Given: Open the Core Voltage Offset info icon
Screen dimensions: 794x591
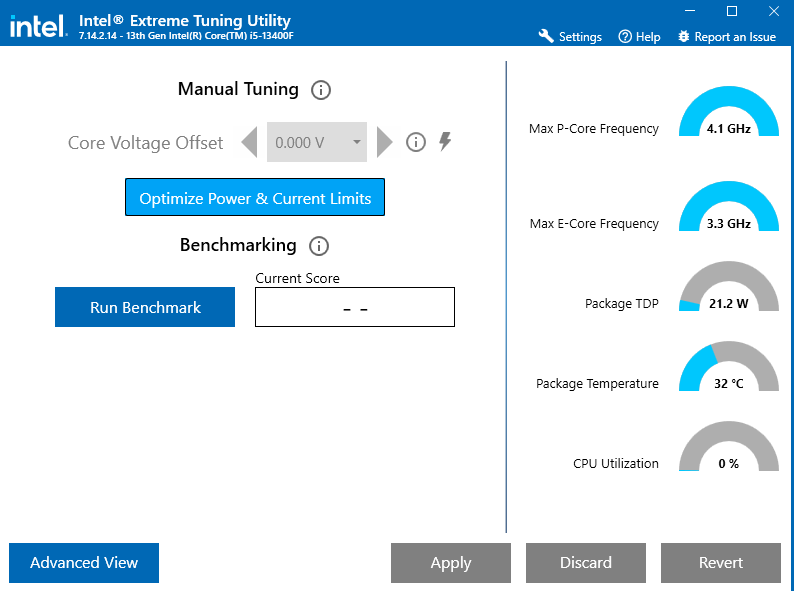Looking at the screenshot, I should [415, 142].
